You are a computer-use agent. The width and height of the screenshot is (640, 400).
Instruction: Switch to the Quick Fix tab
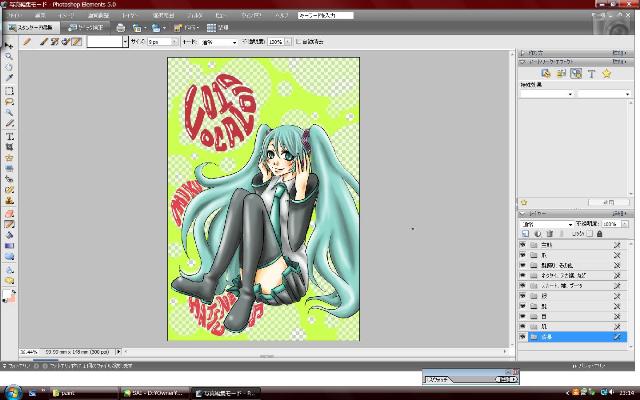coord(89,28)
